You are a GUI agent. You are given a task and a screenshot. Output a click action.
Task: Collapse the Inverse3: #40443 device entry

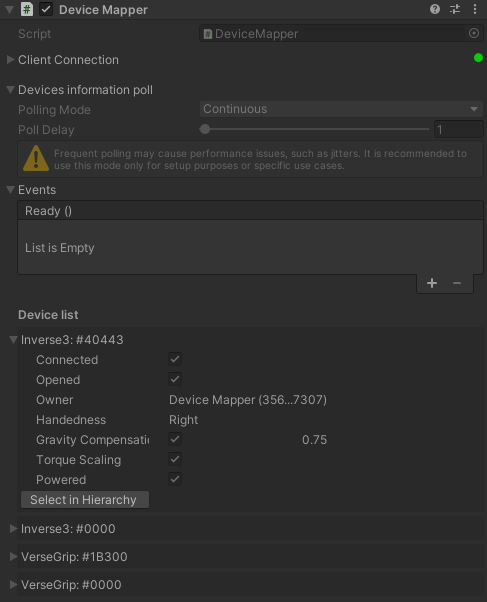pyautogui.click(x=13, y=339)
